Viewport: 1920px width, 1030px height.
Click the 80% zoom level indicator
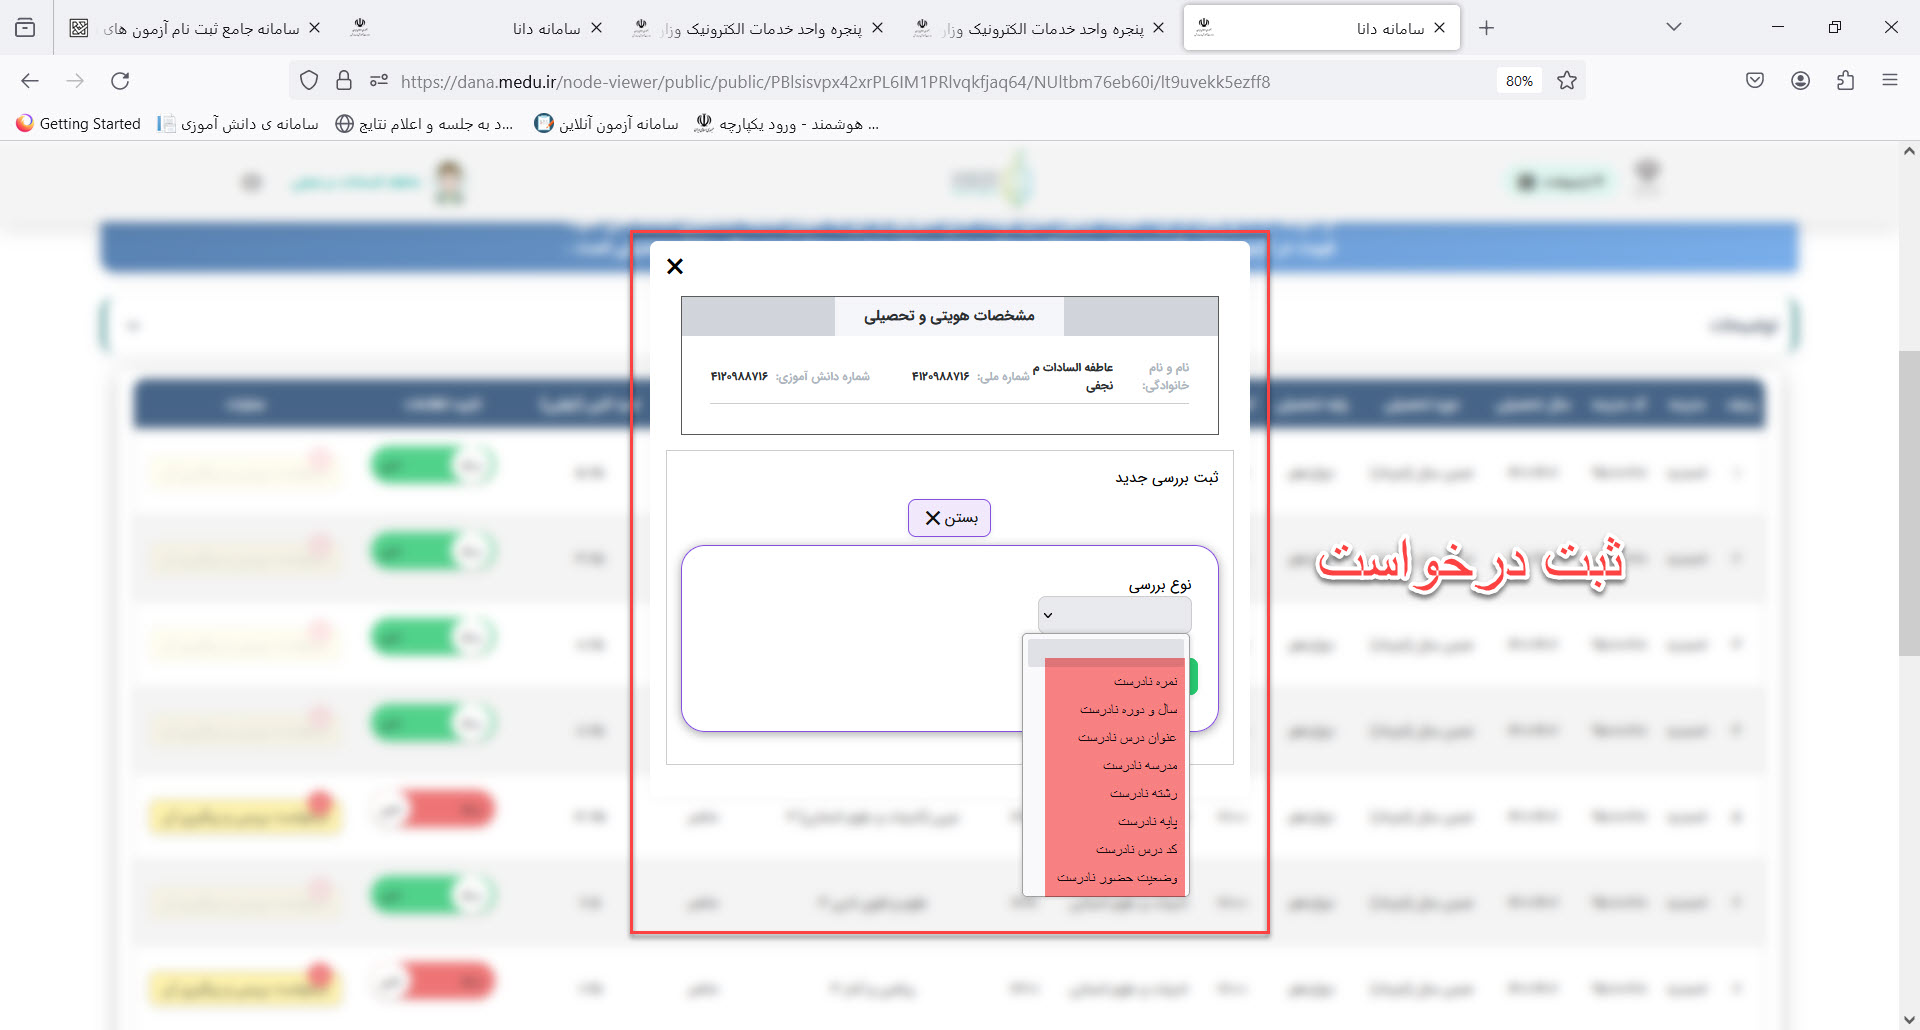[x=1518, y=81]
